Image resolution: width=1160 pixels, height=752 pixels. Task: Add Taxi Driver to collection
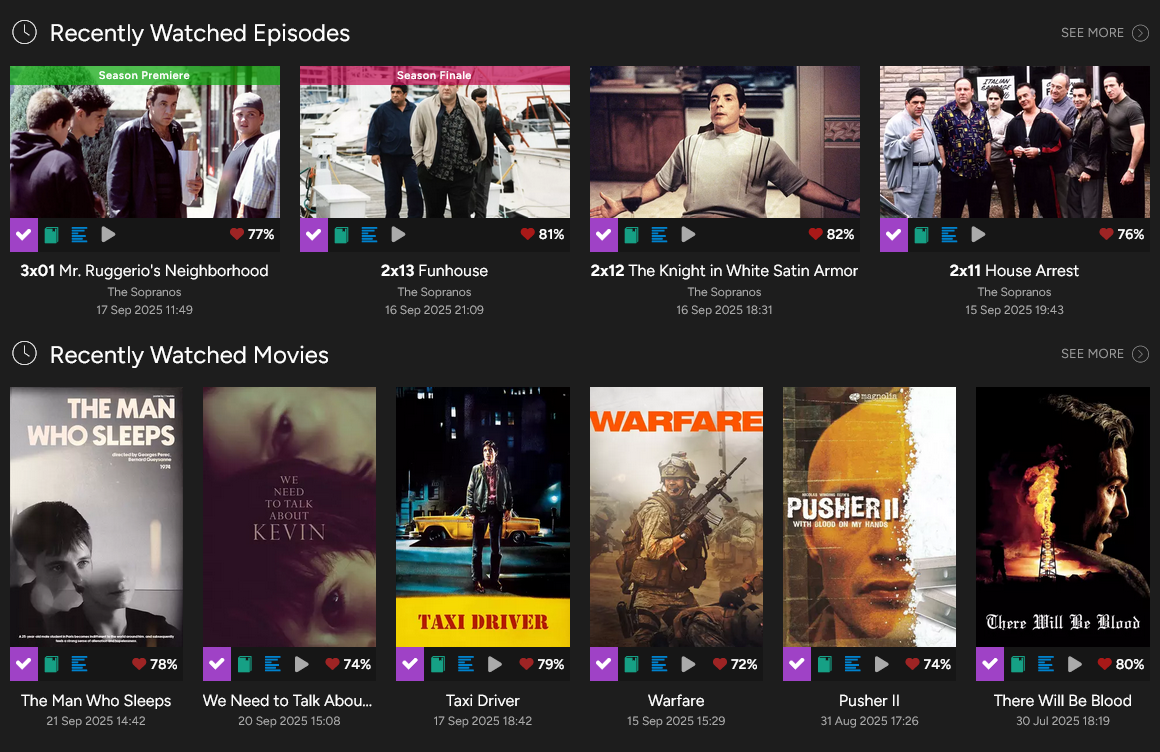[438, 664]
